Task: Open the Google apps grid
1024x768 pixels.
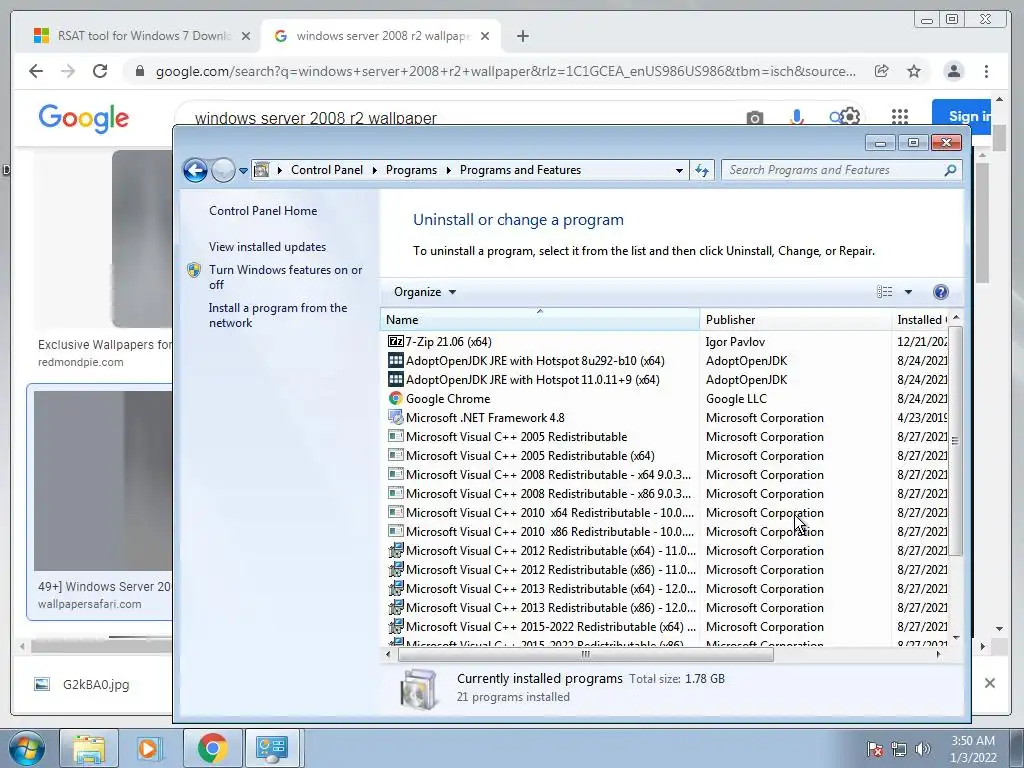Action: (900, 116)
